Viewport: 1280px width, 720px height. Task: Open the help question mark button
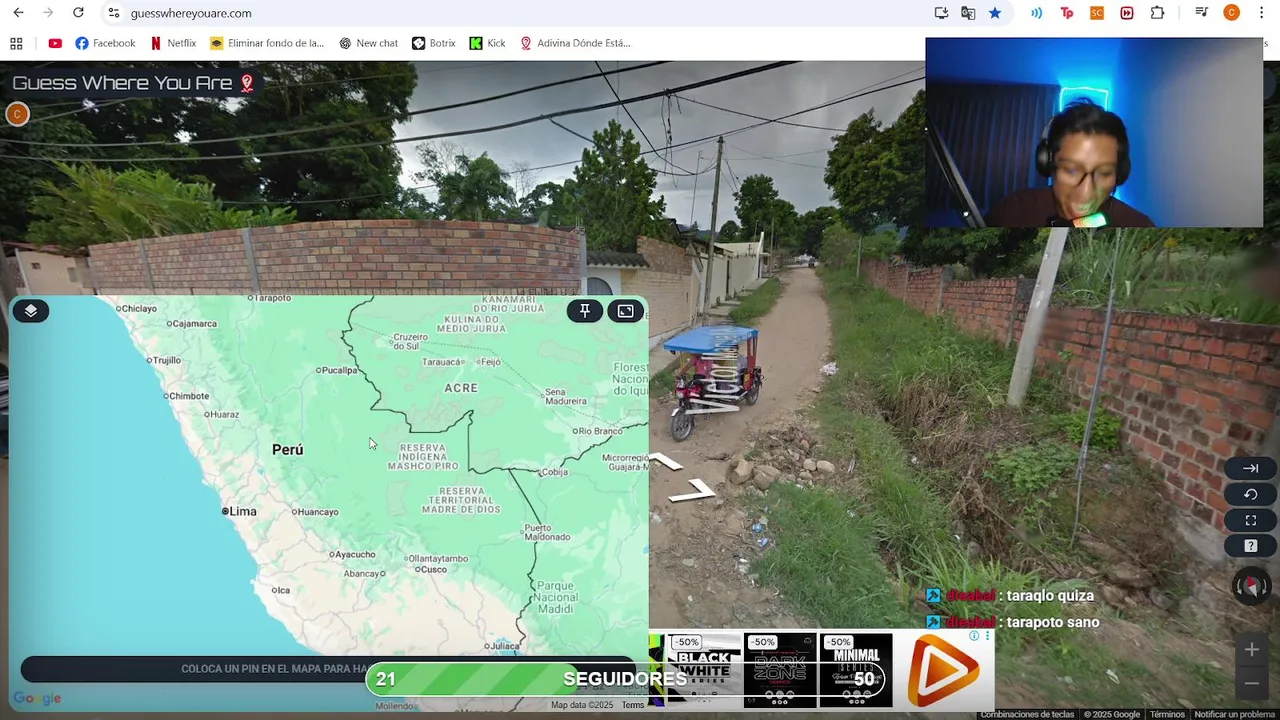point(1250,546)
